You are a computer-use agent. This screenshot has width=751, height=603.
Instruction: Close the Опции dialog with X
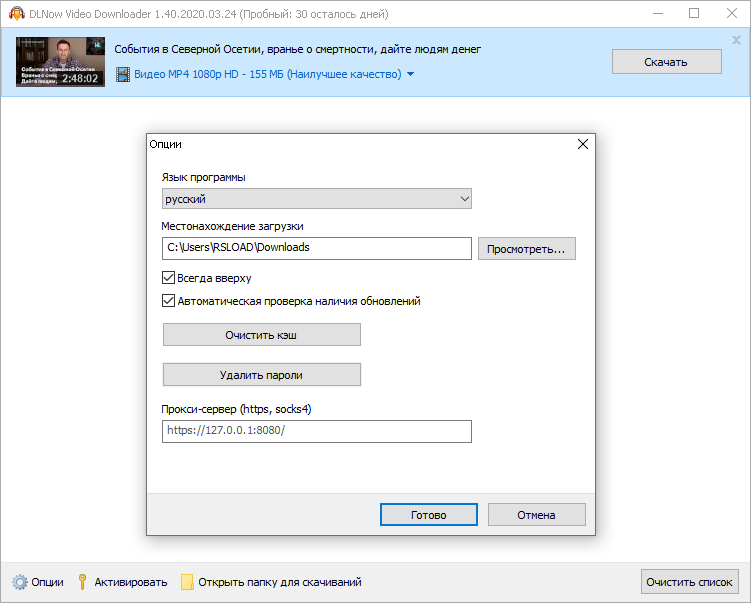click(x=583, y=144)
